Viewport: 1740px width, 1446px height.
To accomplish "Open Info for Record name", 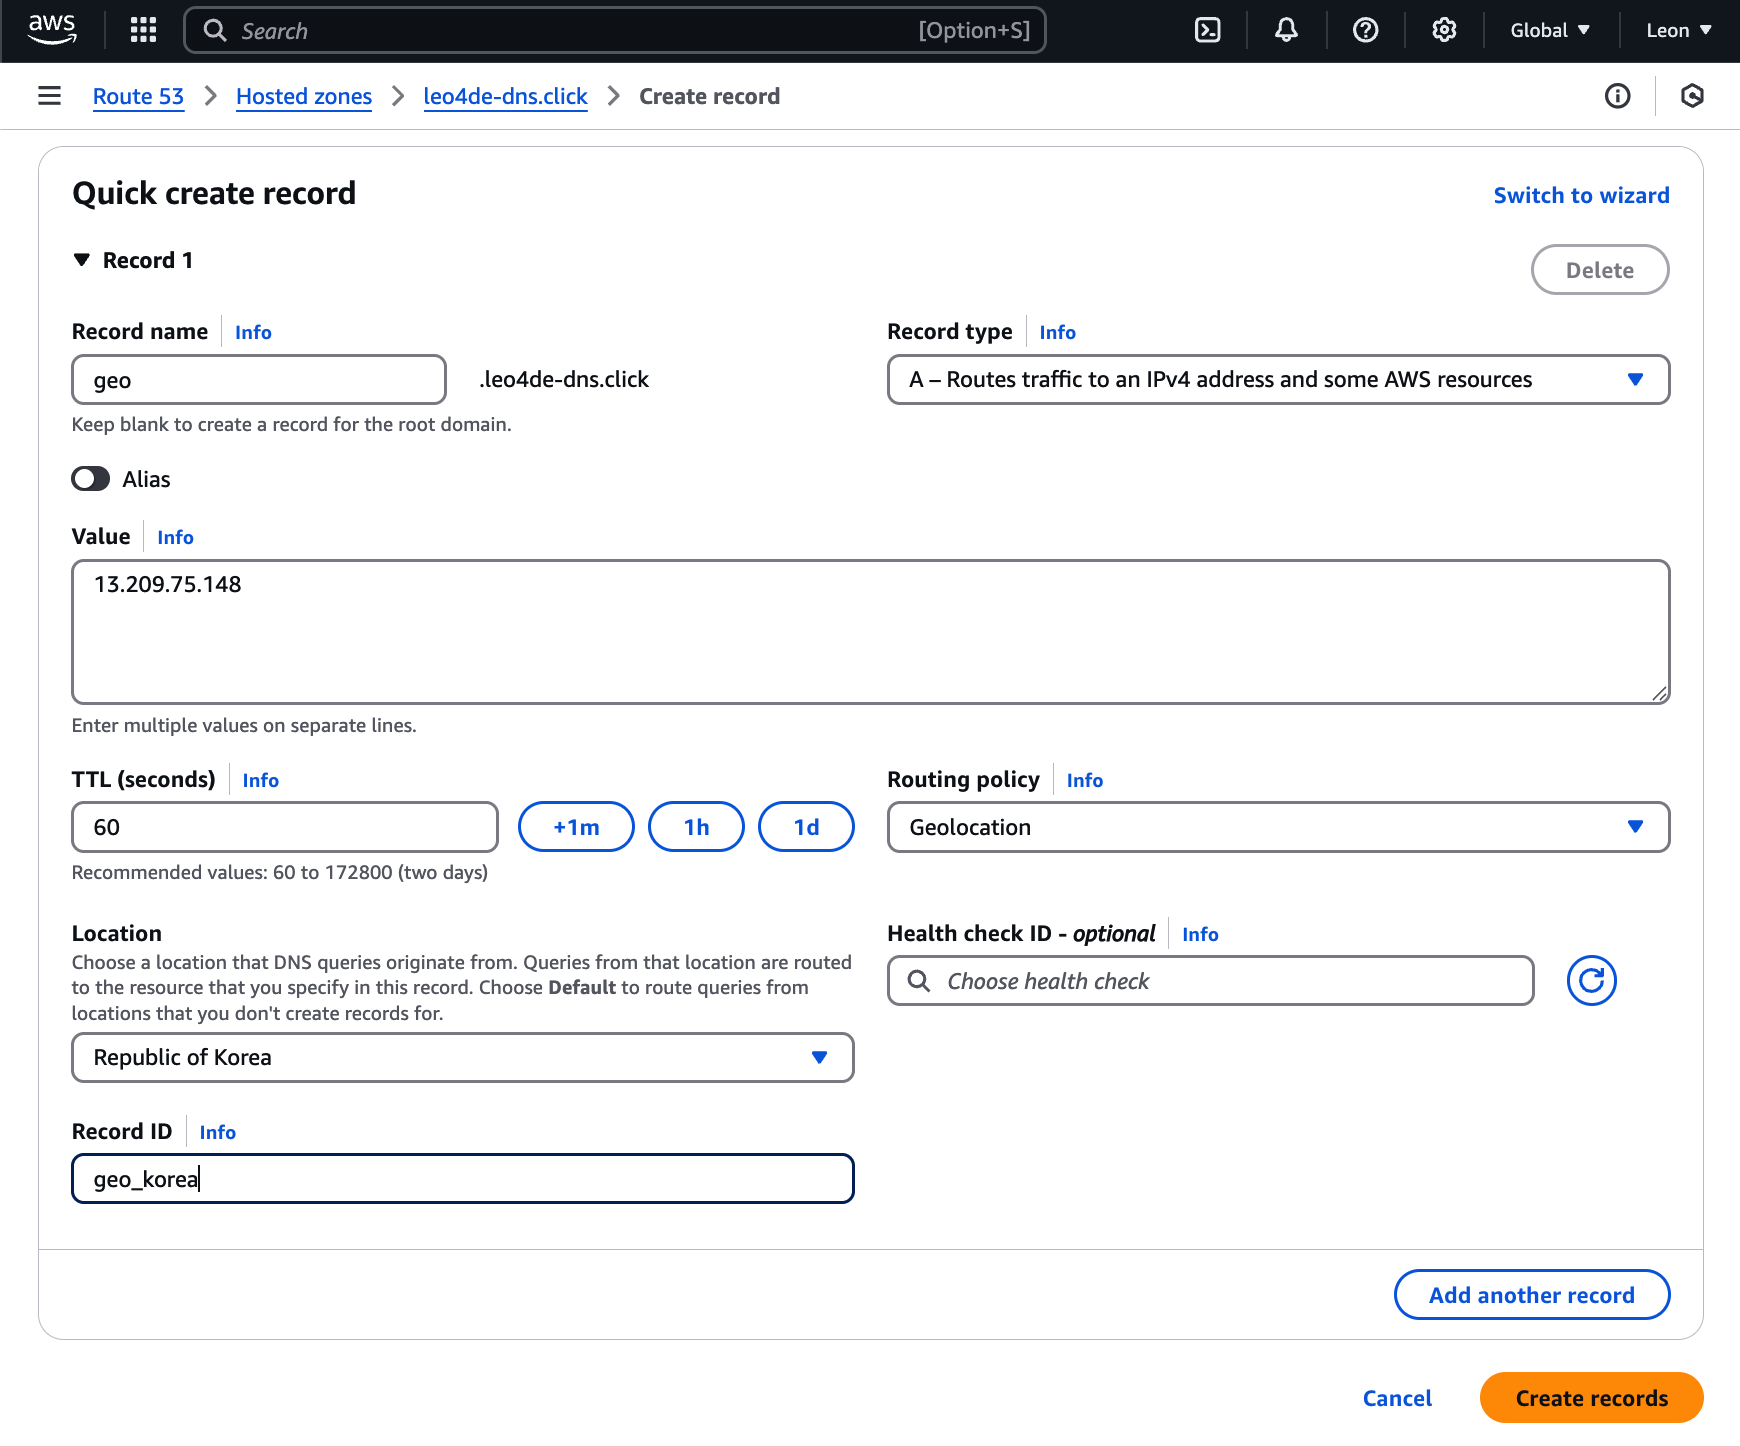I will [x=253, y=332].
